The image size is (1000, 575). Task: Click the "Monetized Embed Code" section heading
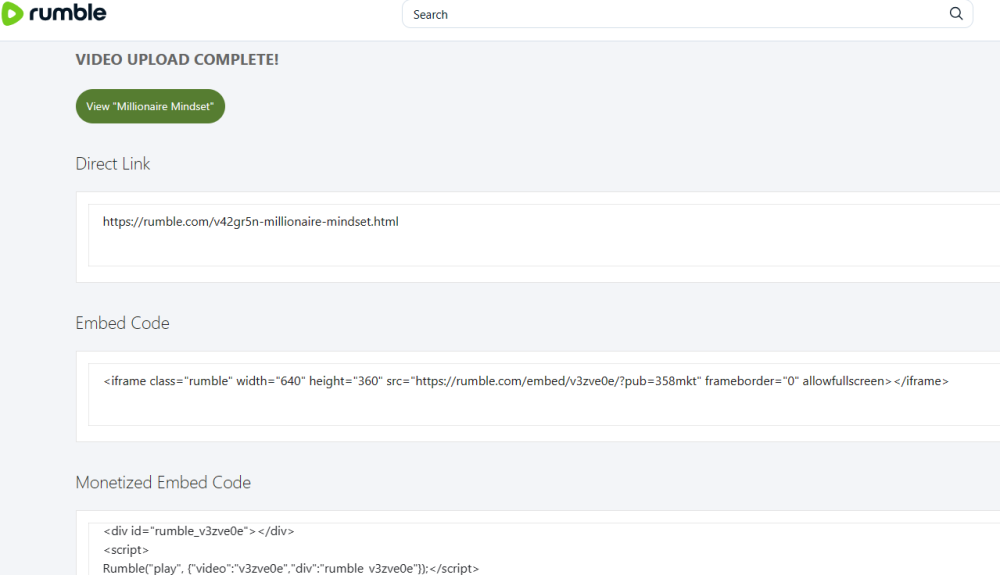(163, 482)
